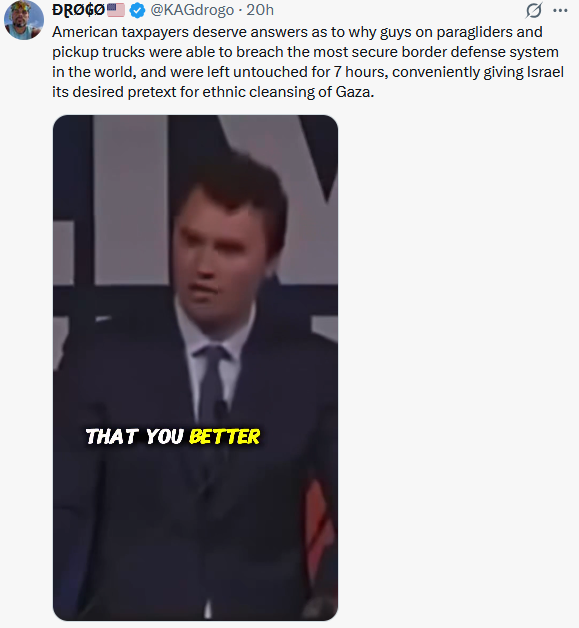The image size is (579, 628).
Task: Open the post via the 20h timestamp
Action: coord(260,10)
